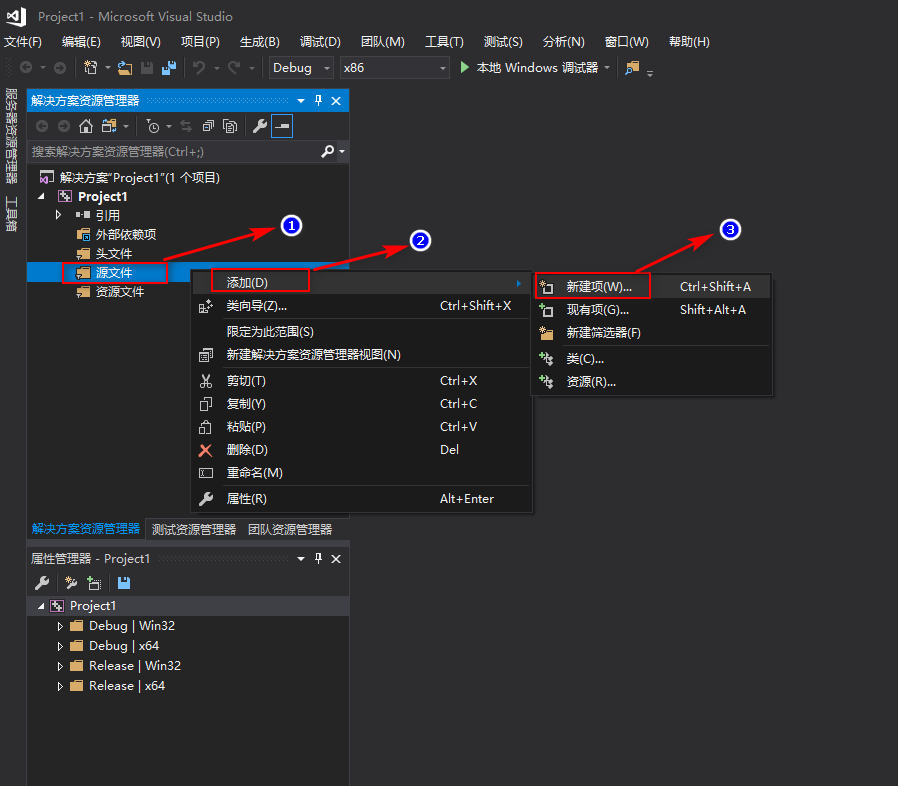Screen dimensions: 898x786
Task: Click Sync with Active Document icon
Action: point(186,126)
